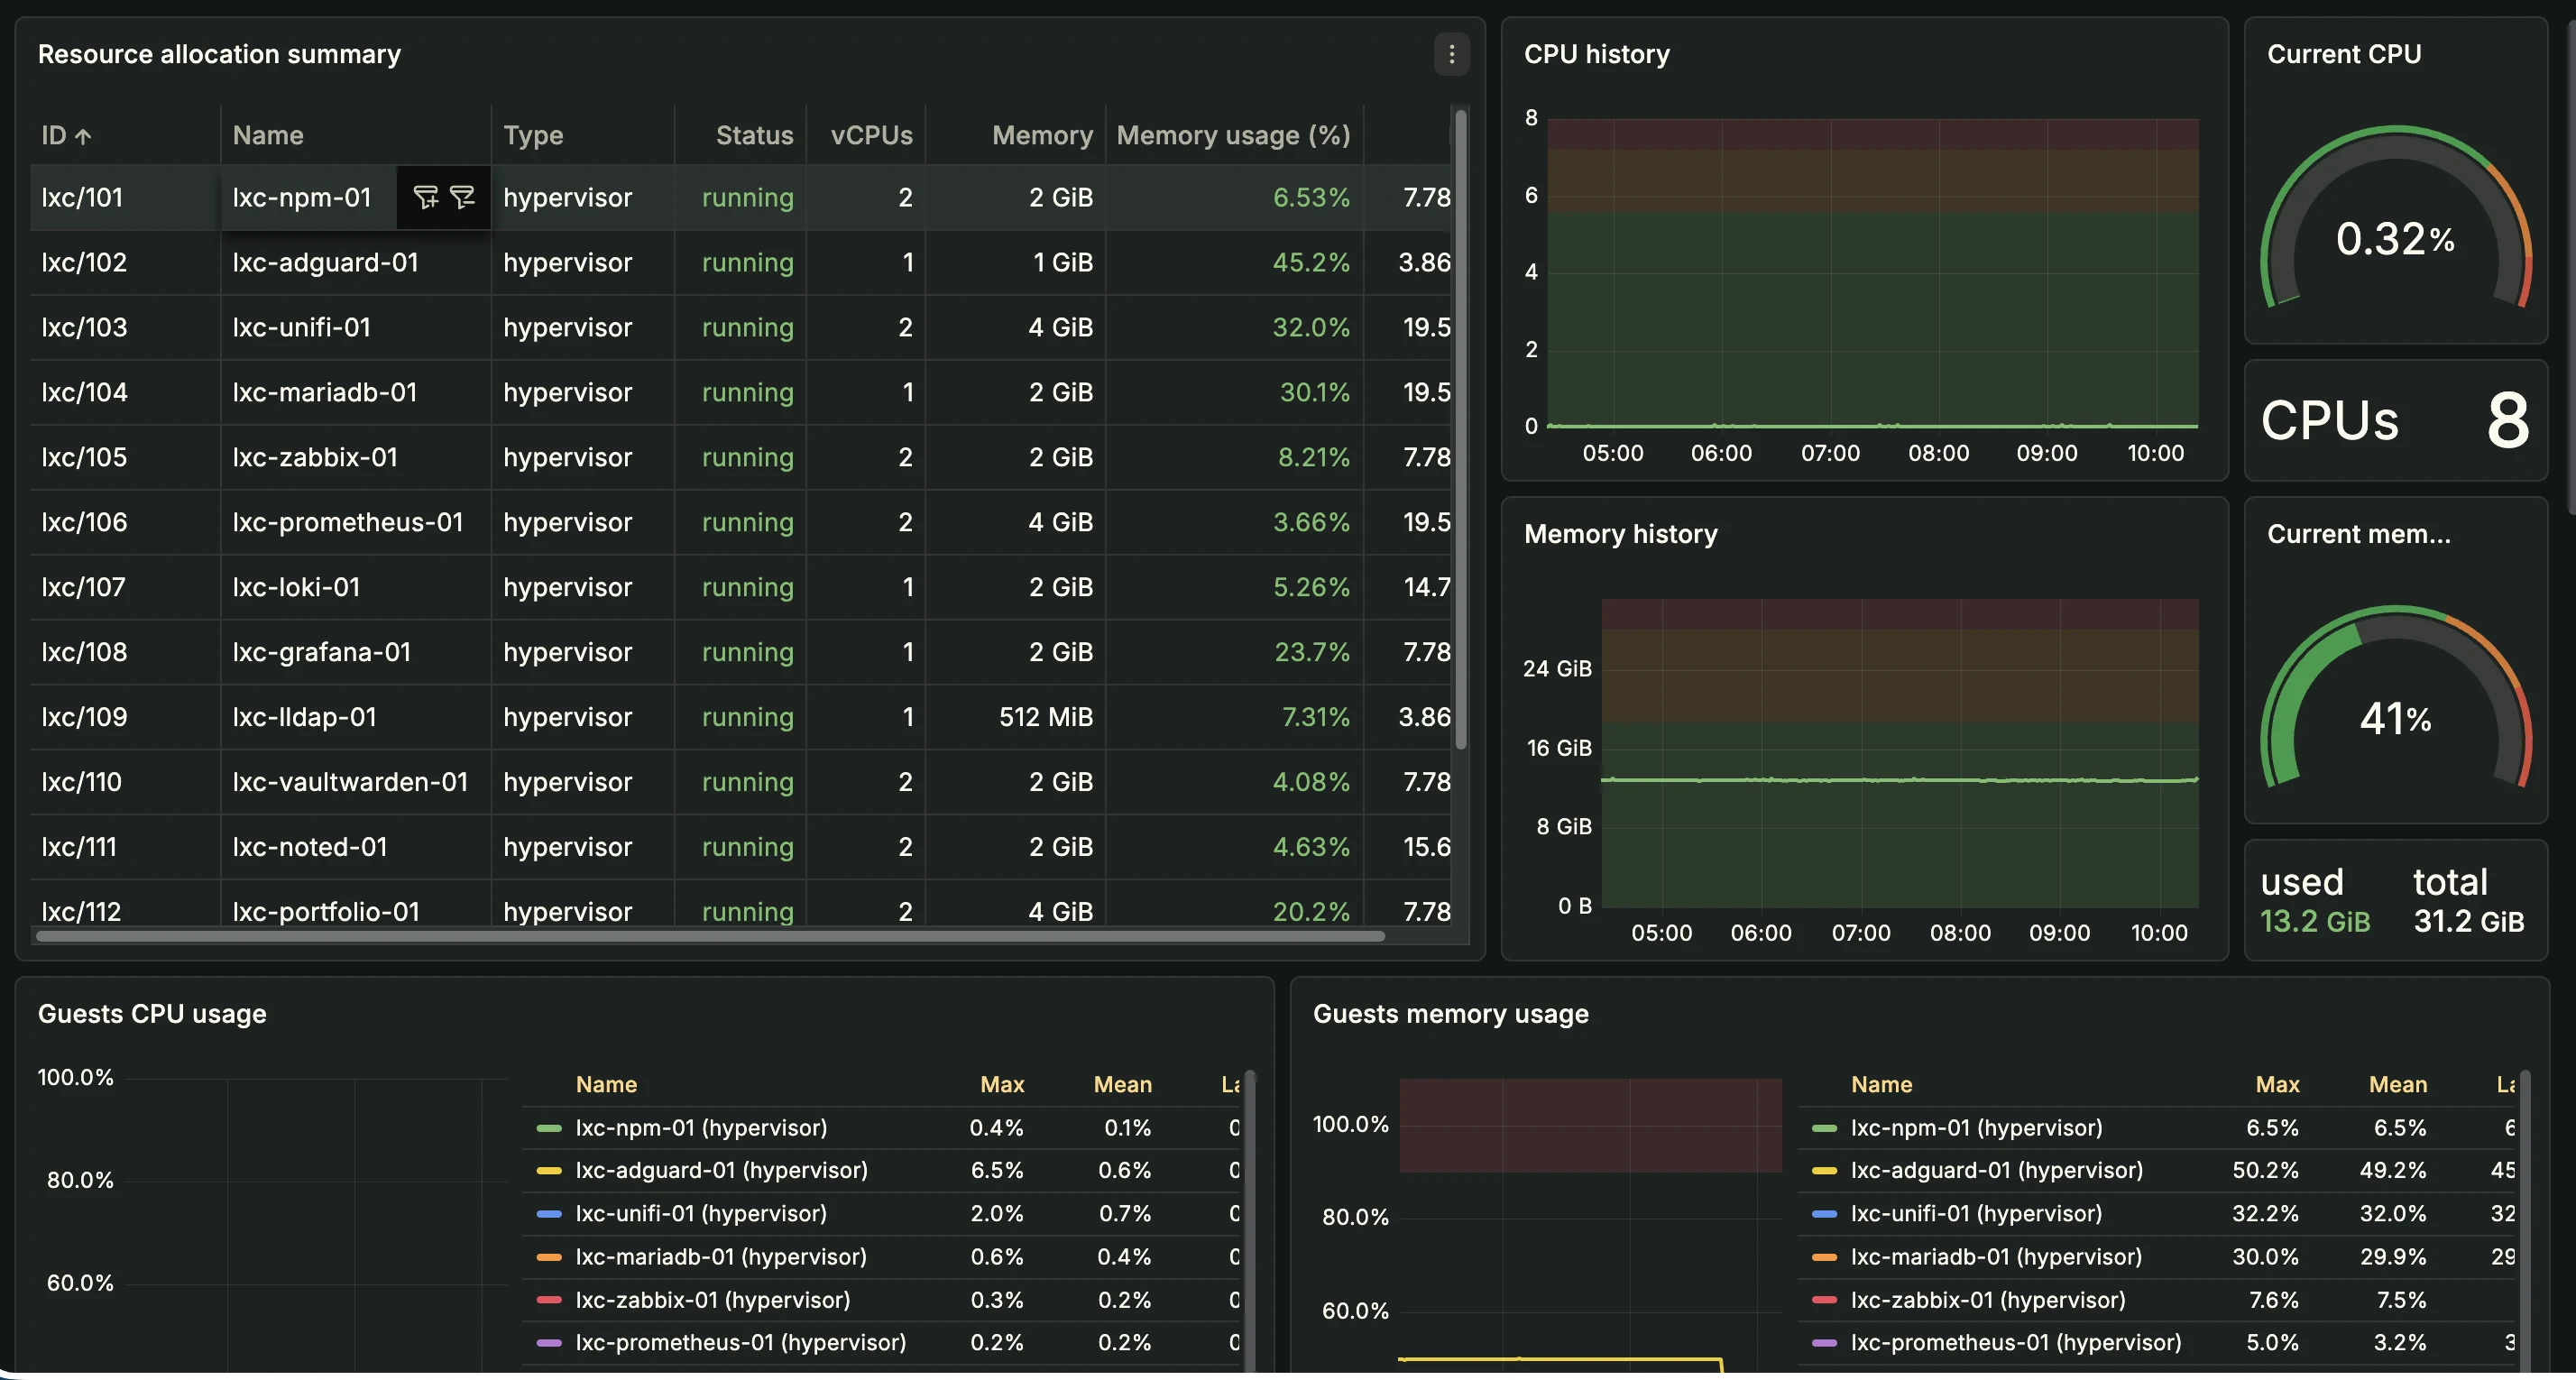Toggle lxc-npm-01 (hypervisor) in memory legend
The width and height of the screenshot is (2576, 1380).
click(1976, 1128)
